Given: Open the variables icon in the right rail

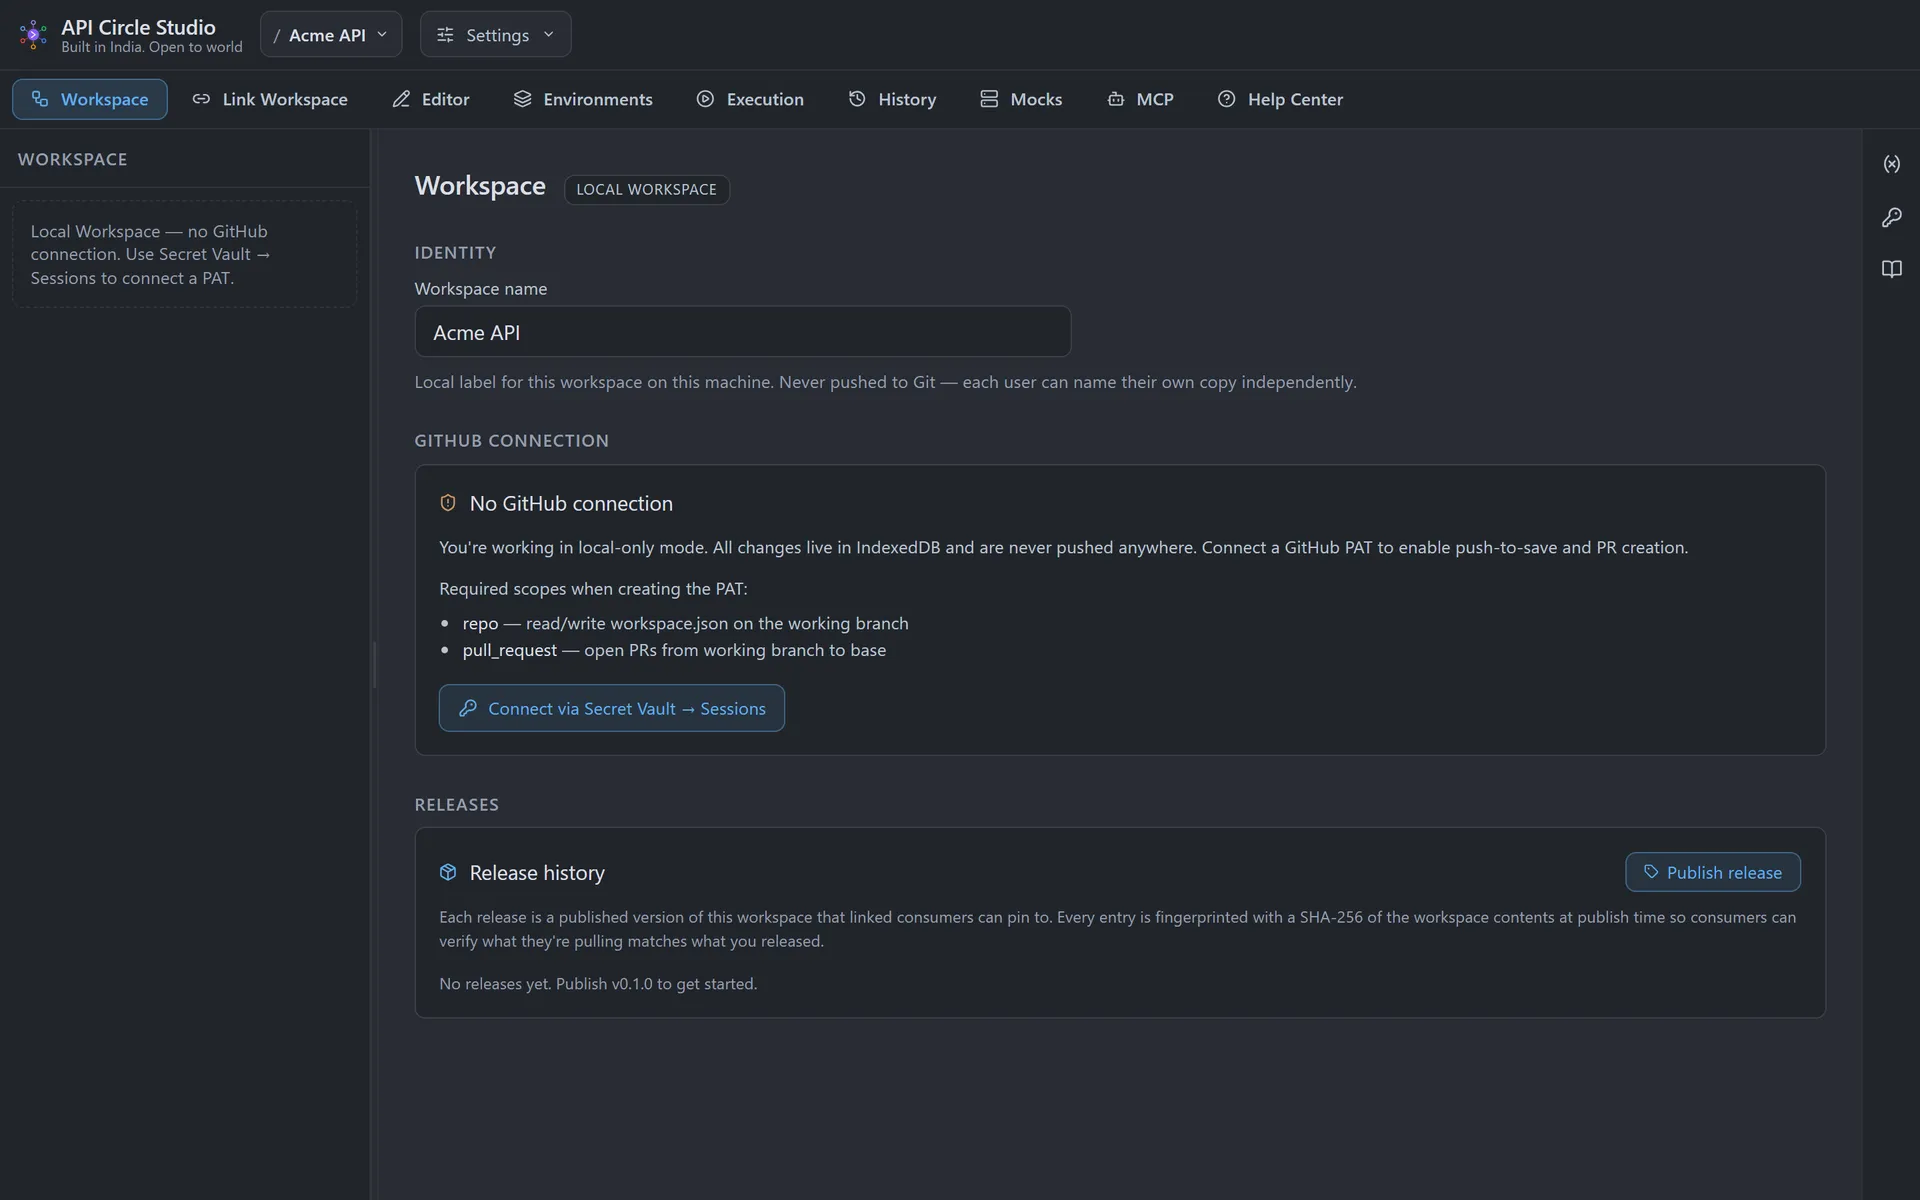Looking at the screenshot, I should pyautogui.click(x=1891, y=164).
